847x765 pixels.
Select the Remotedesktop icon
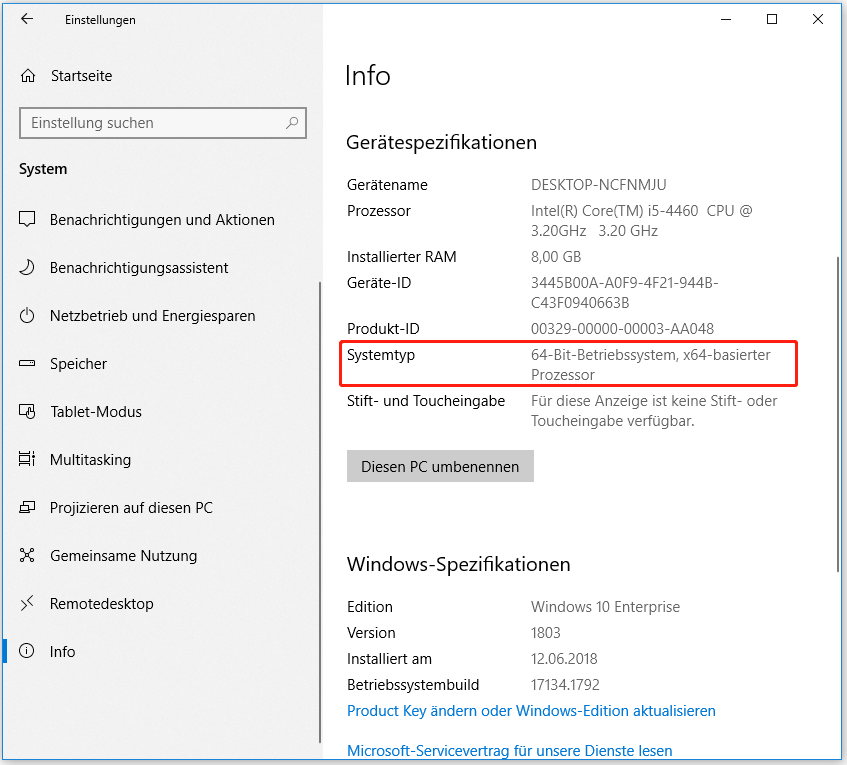click(x=28, y=603)
